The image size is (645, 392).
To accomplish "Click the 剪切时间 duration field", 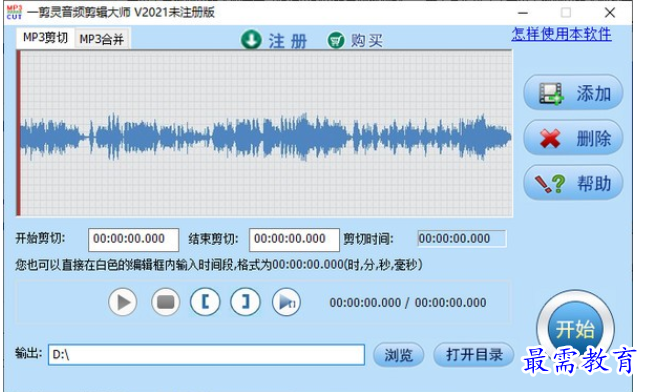I will [x=462, y=239].
